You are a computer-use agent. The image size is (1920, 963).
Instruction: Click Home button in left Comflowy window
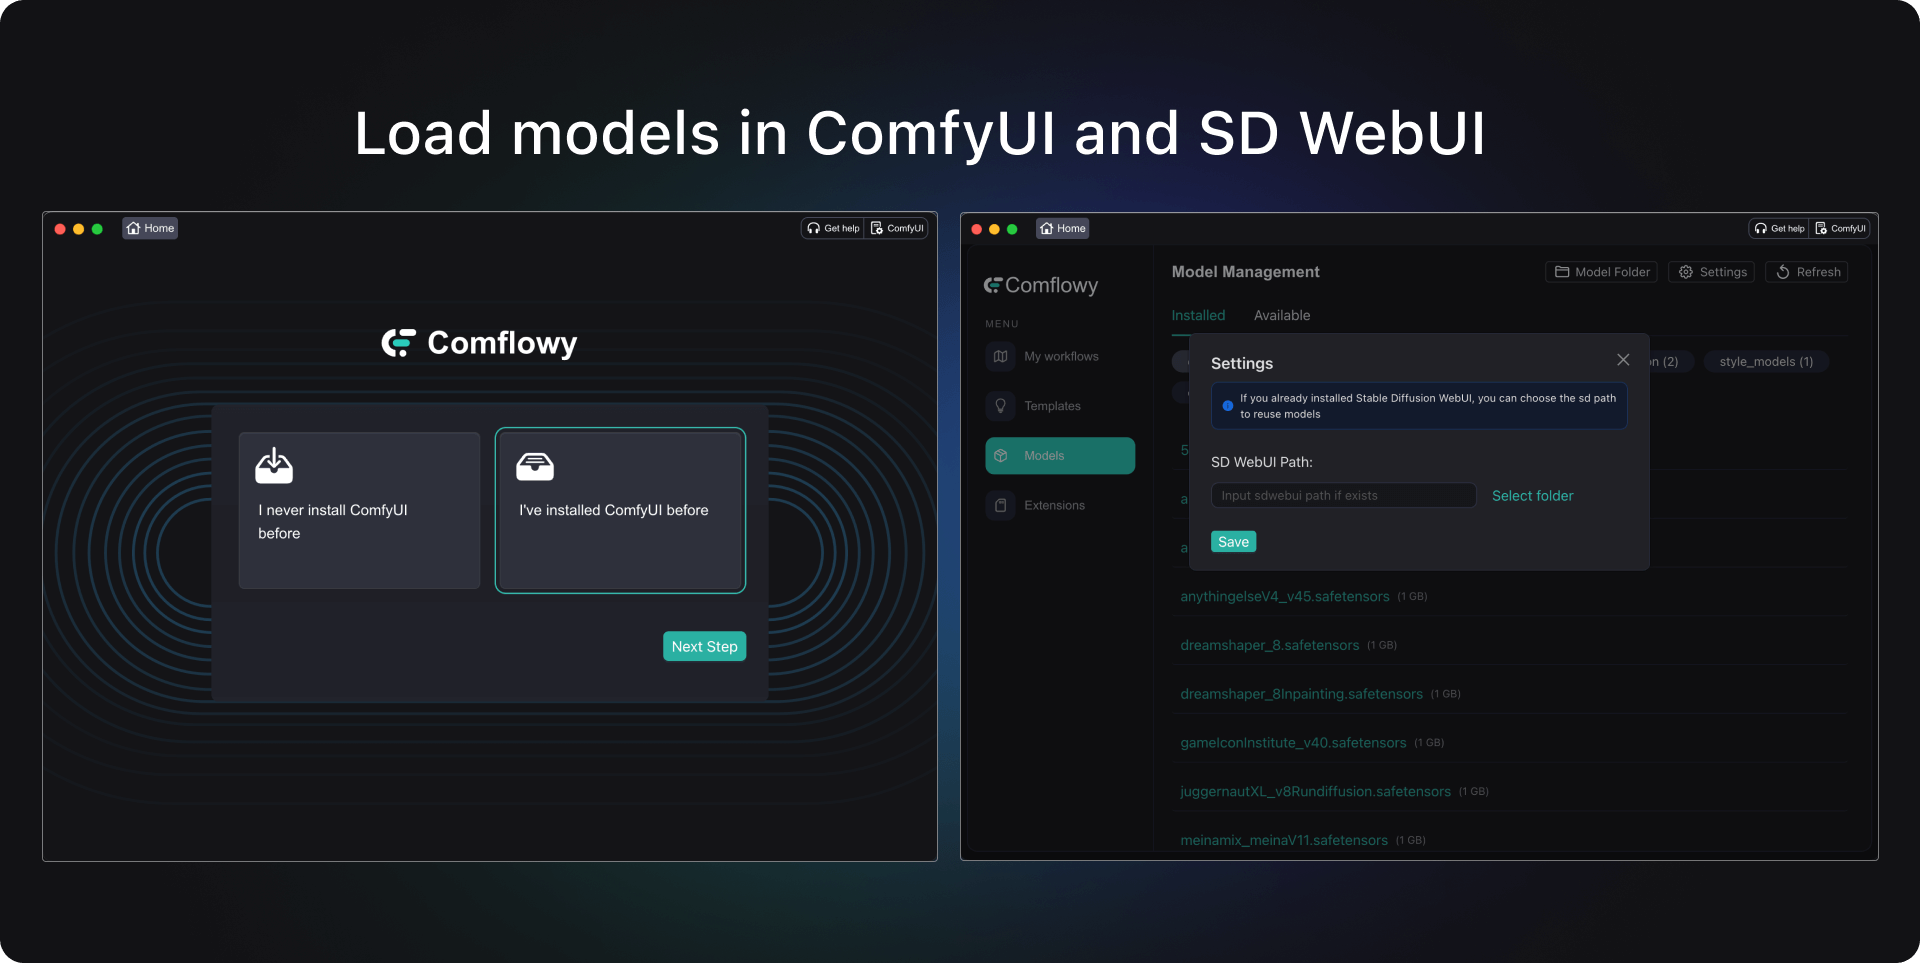tap(150, 228)
